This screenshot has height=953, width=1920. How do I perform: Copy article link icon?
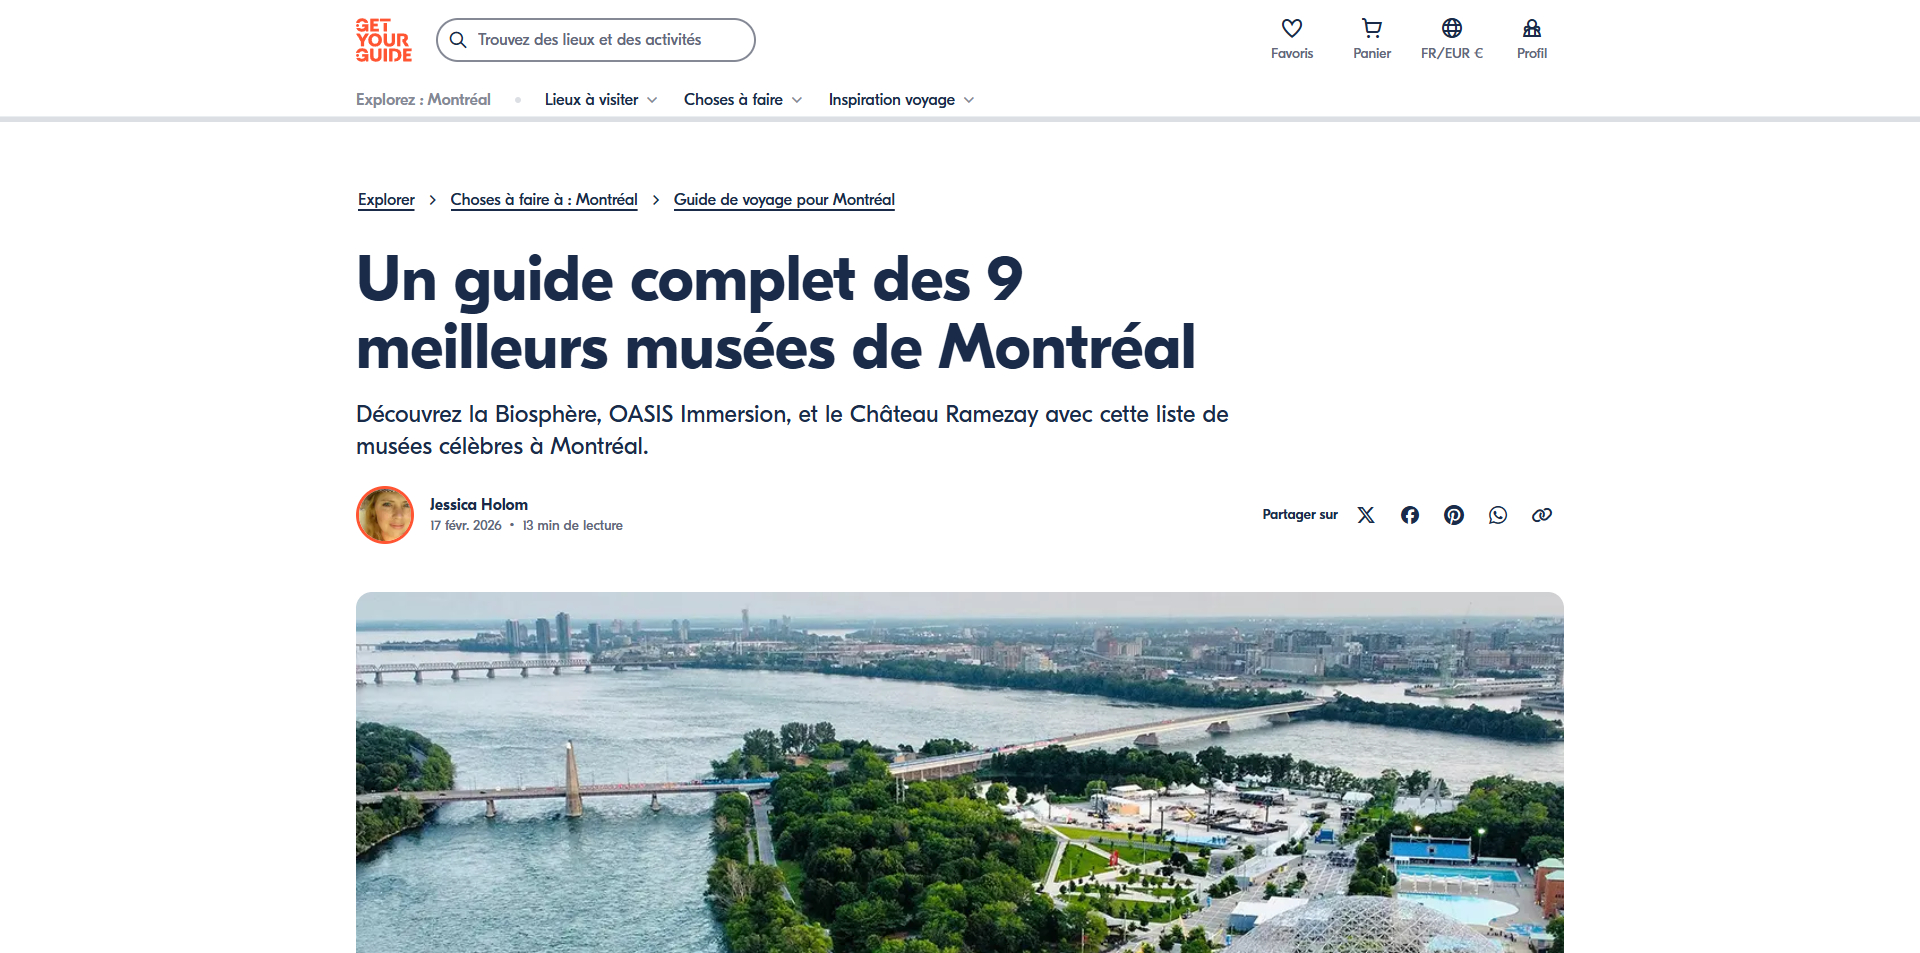click(x=1542, y=515)
